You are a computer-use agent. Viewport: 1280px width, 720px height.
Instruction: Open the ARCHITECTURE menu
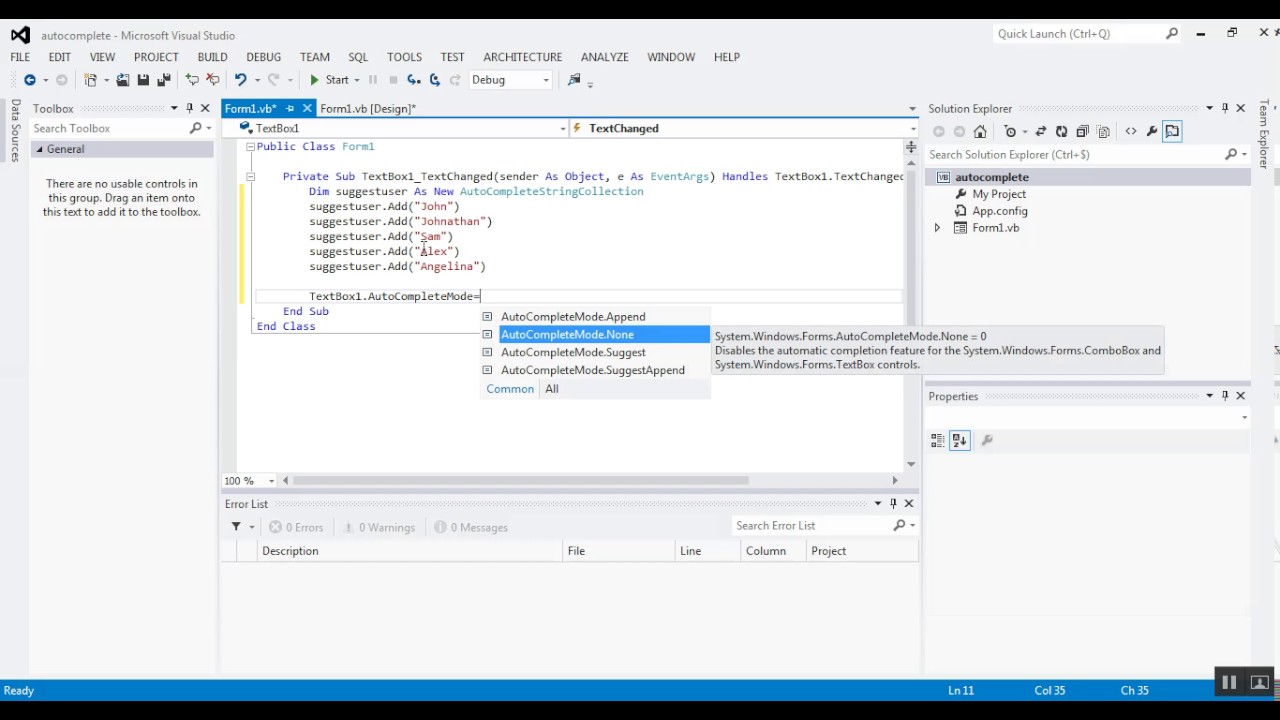click(x=522, y=57)
